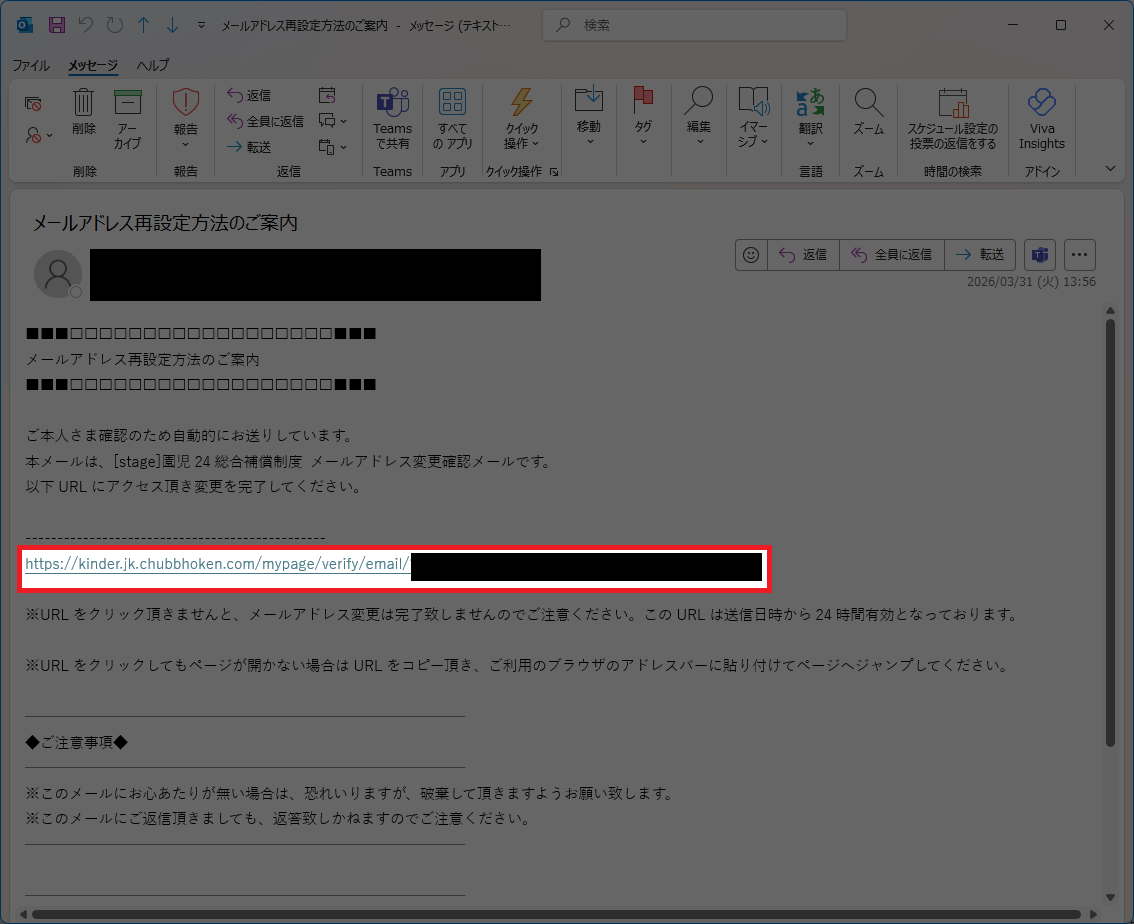Share the message via Teamsで共有
This screenshot has height=924, width=1134.
tap(392, 118)
